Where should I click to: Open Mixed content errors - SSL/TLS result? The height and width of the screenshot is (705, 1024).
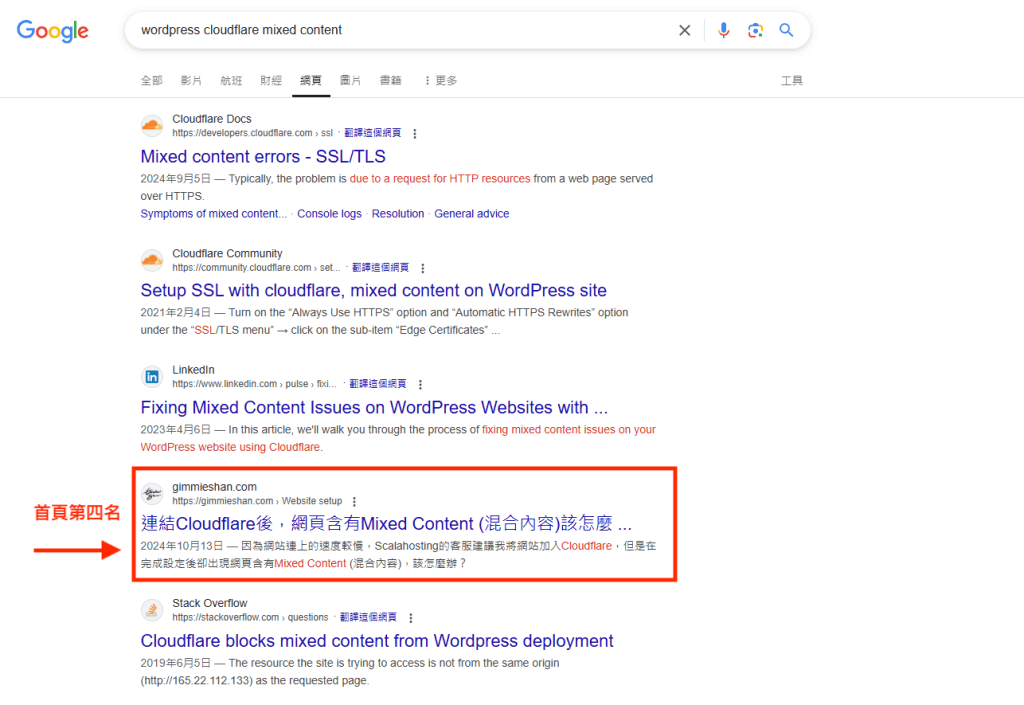263,157
